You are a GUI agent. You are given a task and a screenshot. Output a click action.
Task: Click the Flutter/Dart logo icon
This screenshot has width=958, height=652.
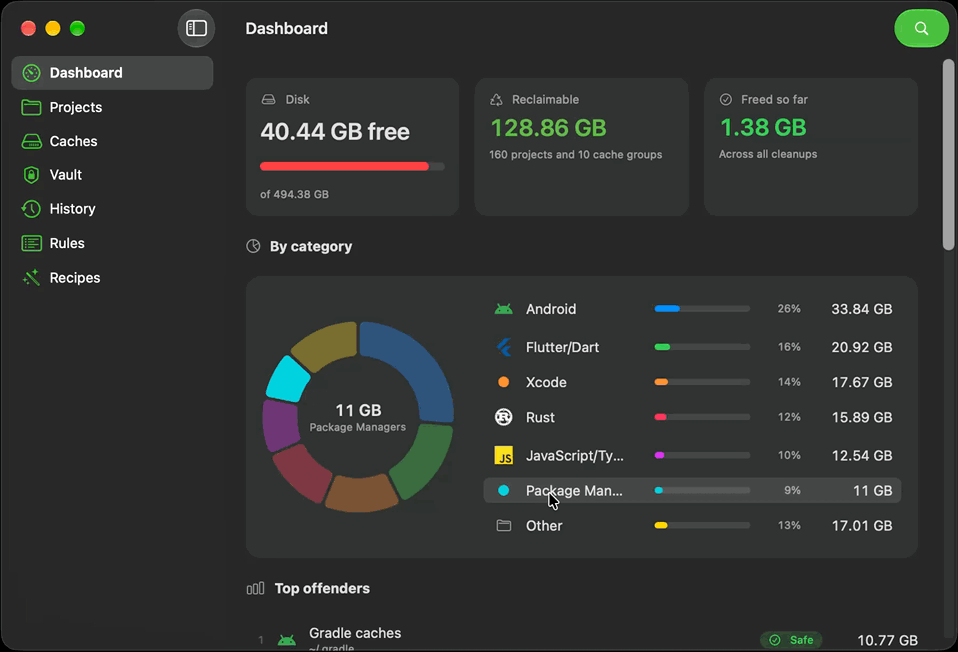click(503, 347)
